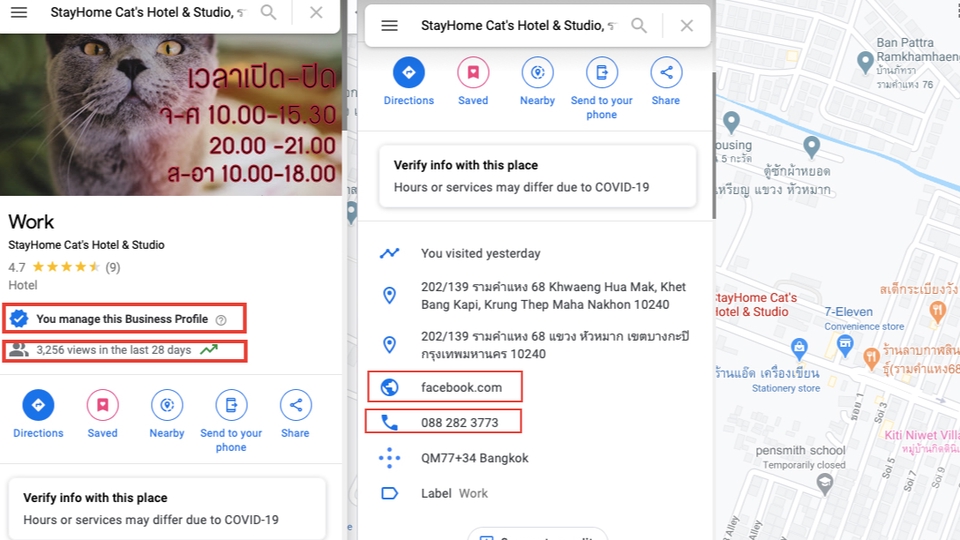Share place from left panel
Image resolution: width=960 pixels, height=540 pixels.
[x=295, y=414]
